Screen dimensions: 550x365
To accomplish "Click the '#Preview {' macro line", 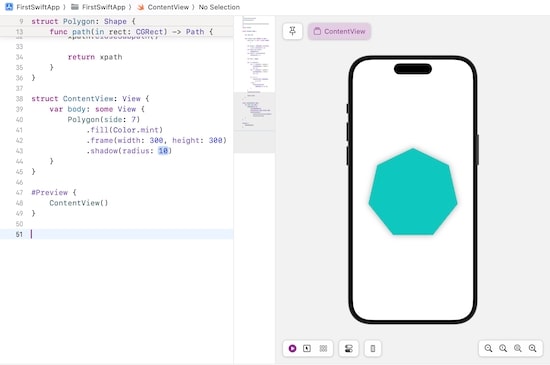I will [54, 192].
